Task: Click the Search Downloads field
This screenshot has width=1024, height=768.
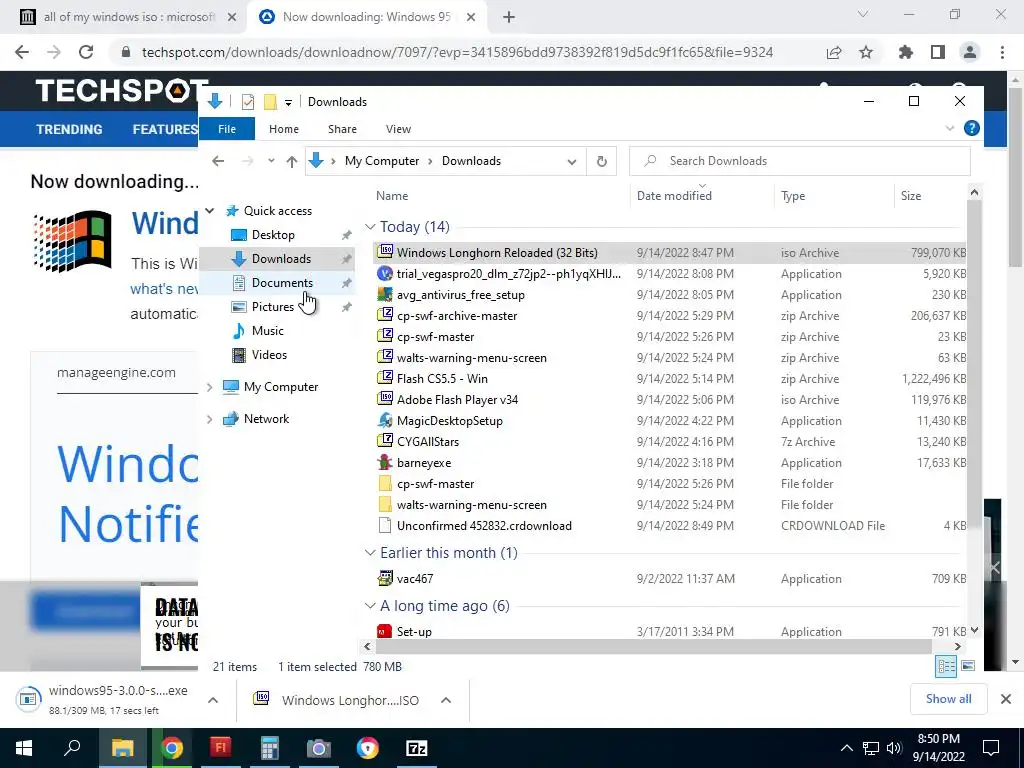Action: [x=799, y=161]
